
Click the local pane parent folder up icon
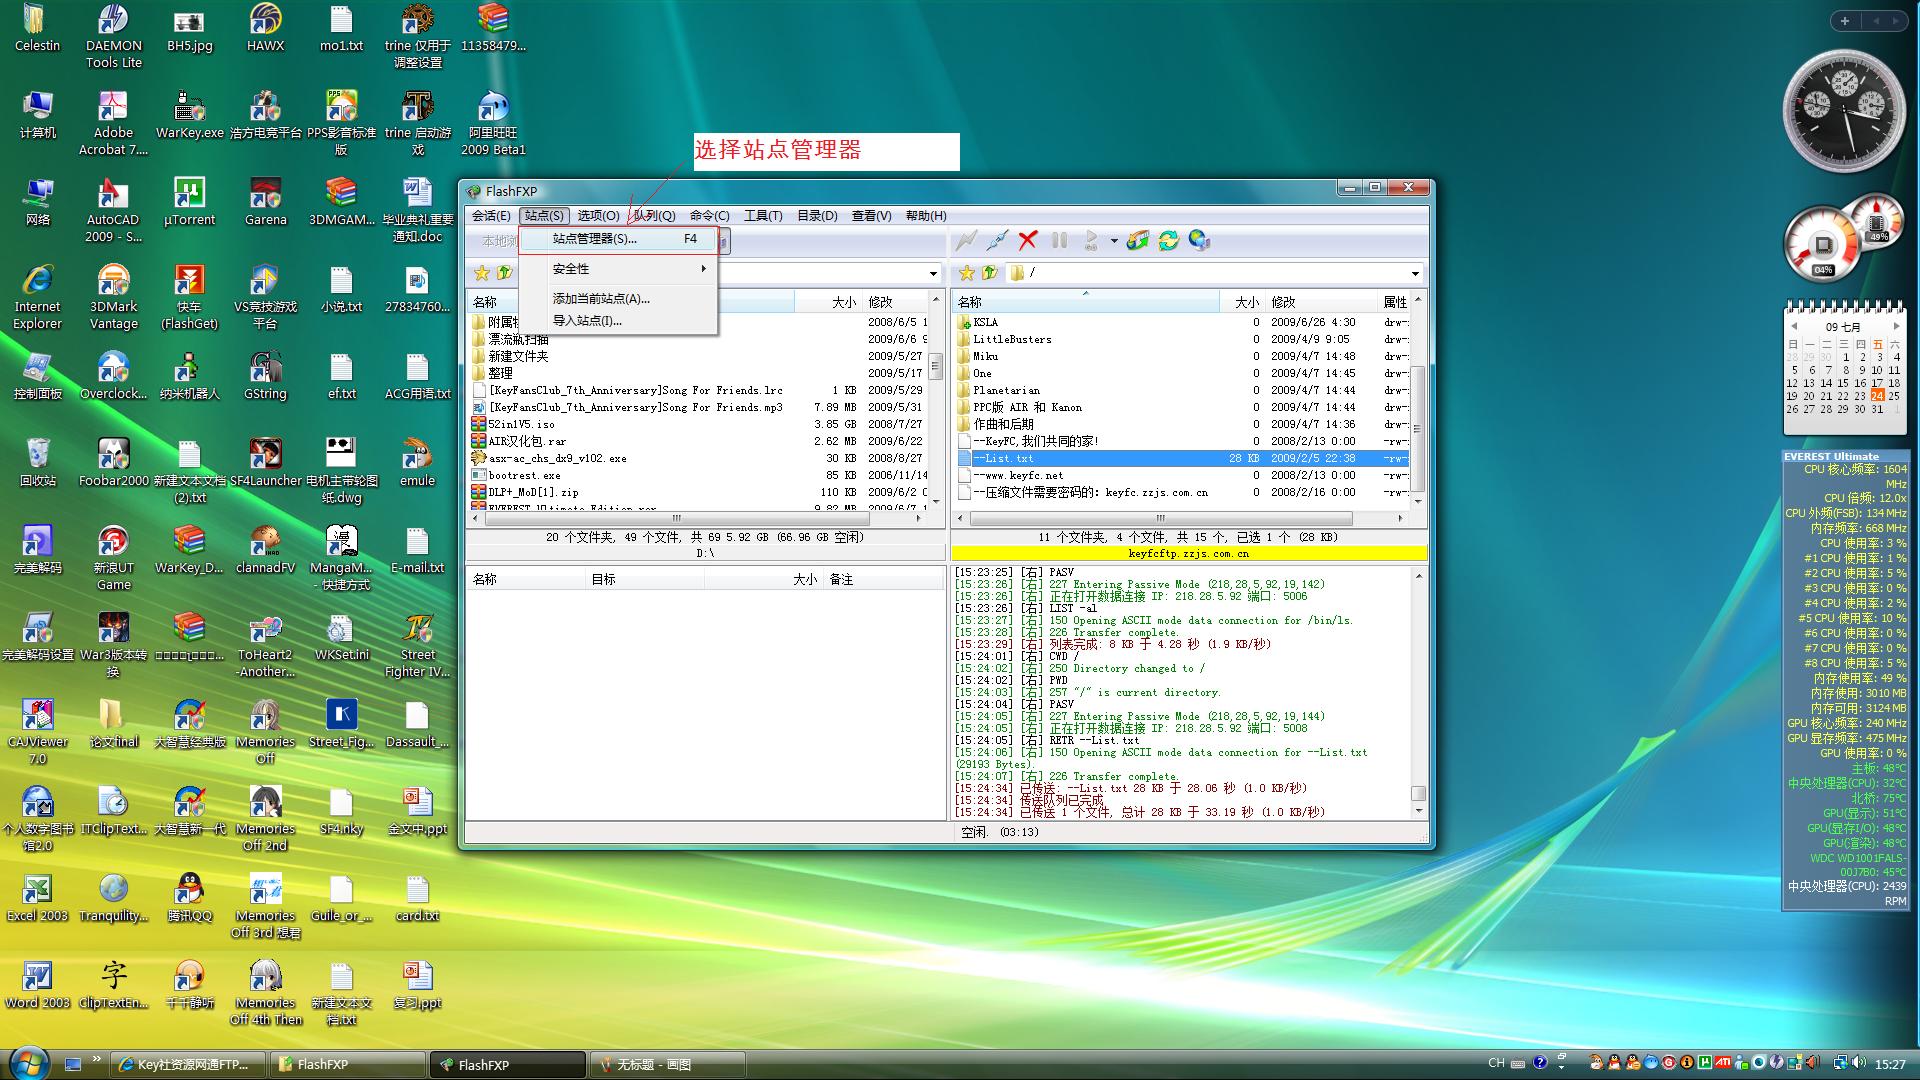pyautogui.click(x=505, y=273)
